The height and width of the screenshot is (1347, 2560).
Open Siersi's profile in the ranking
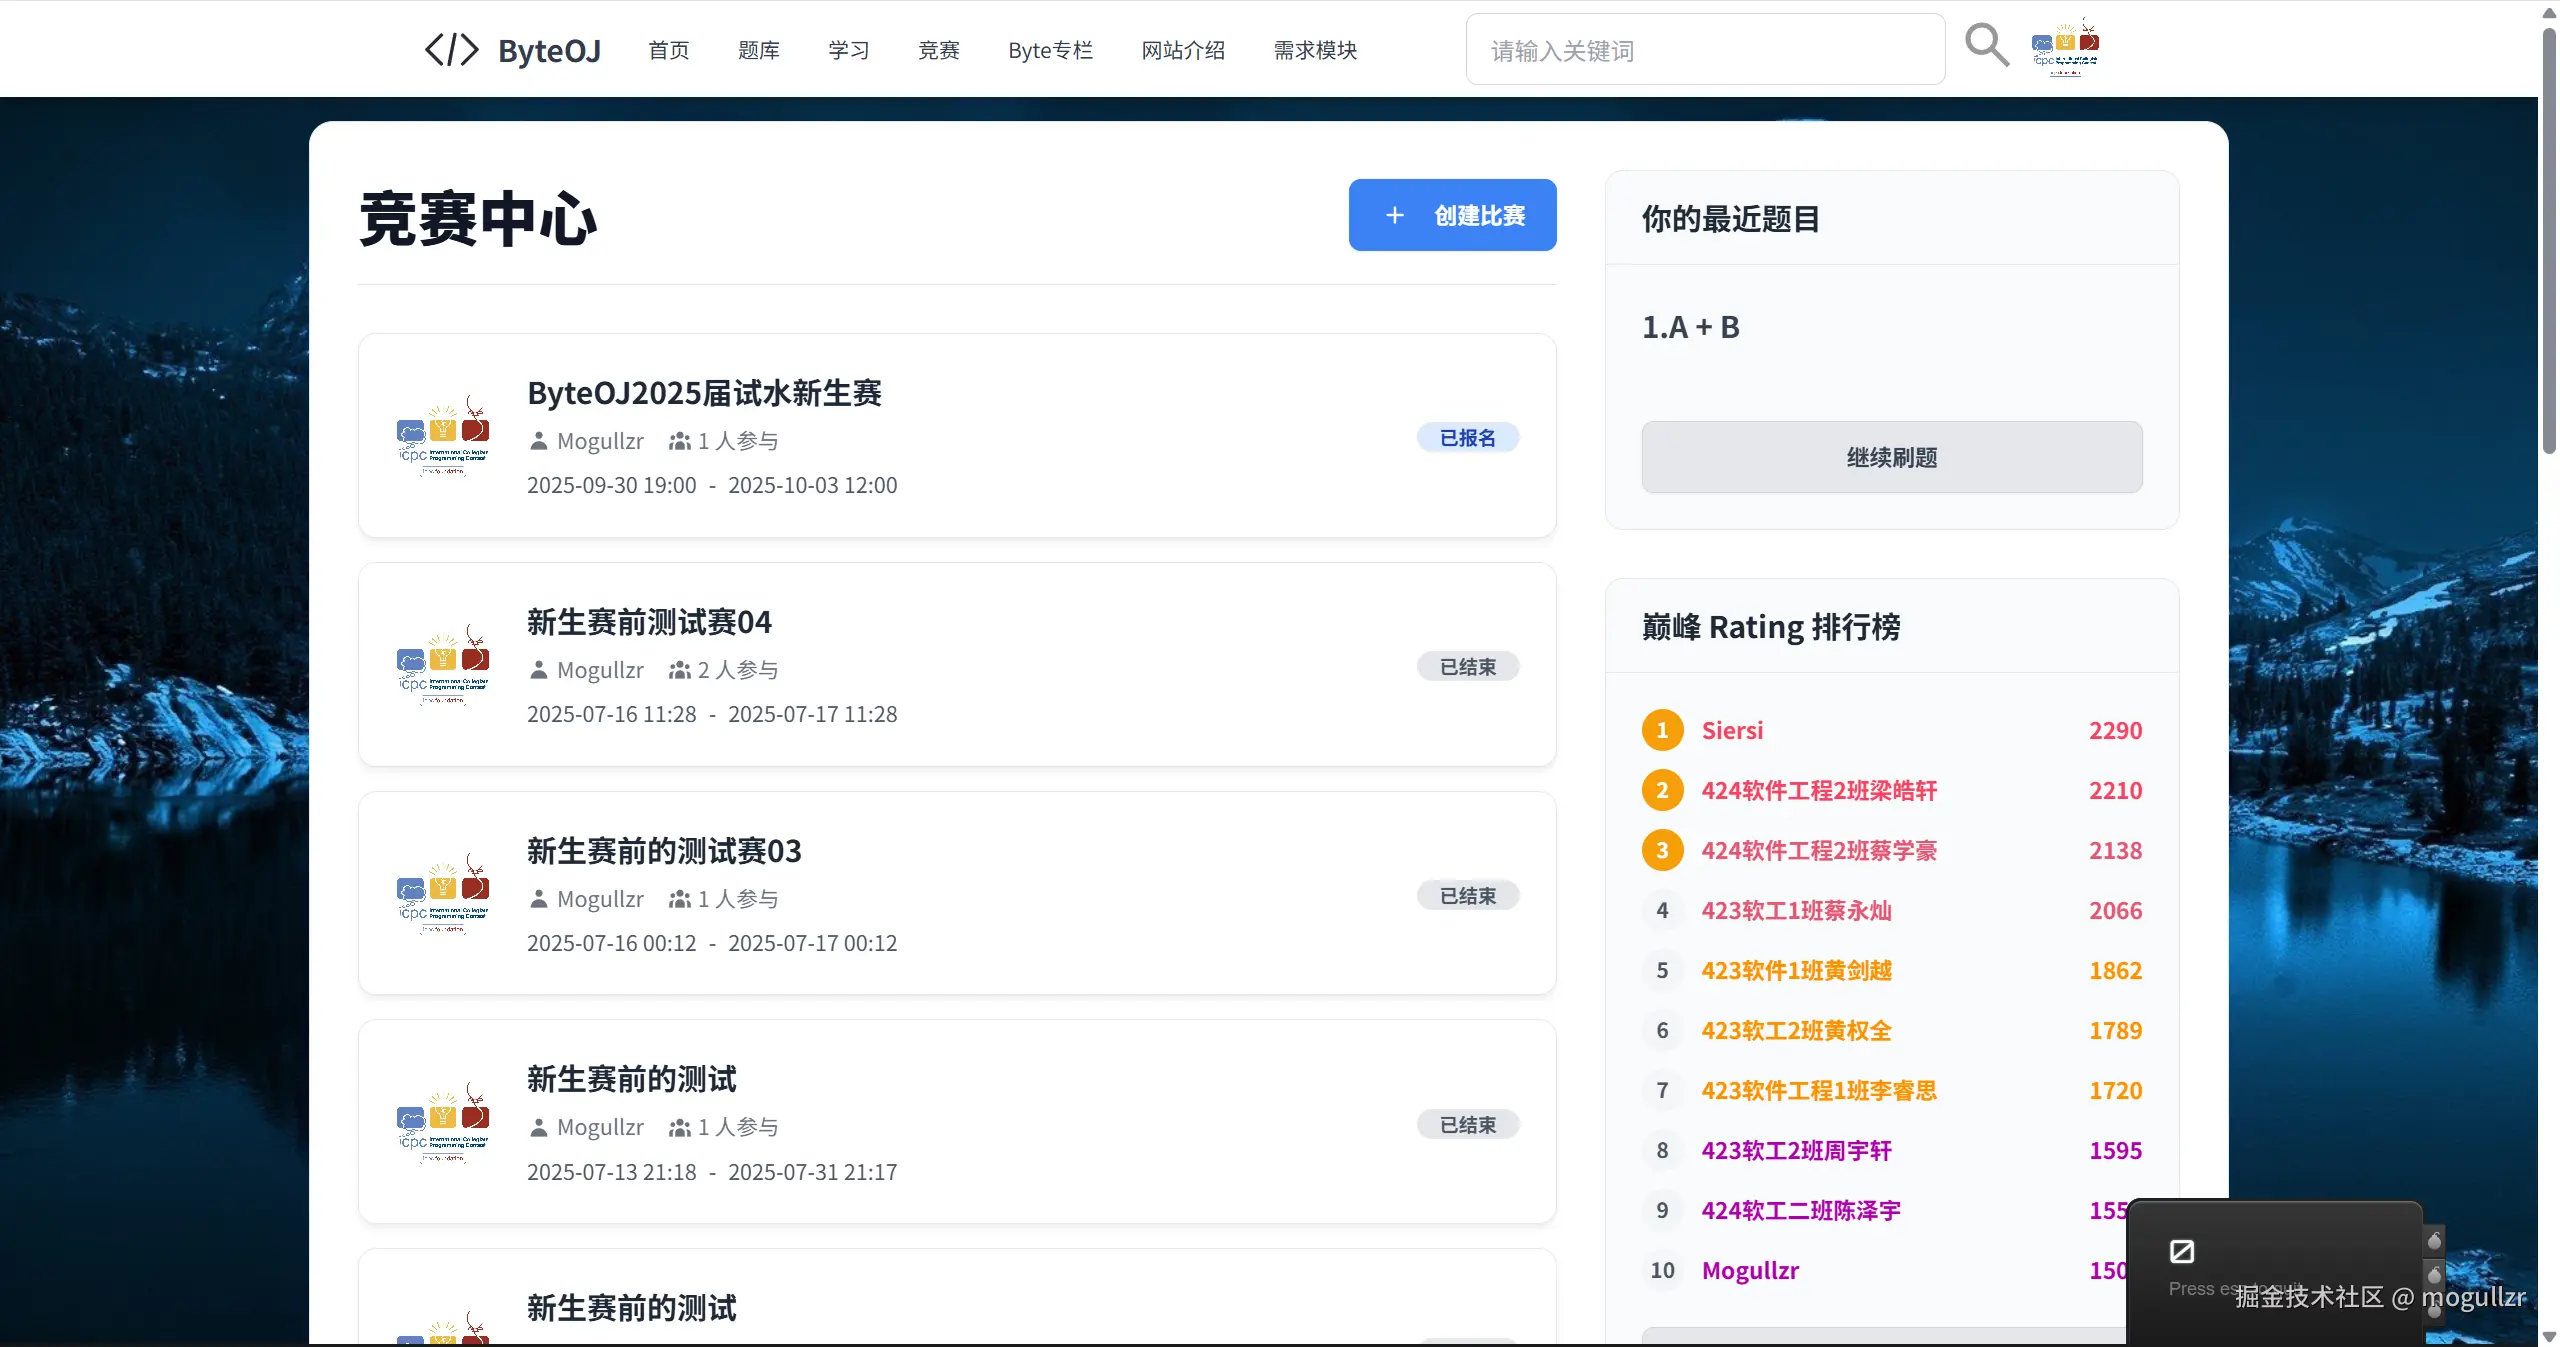coord(1732,730)
